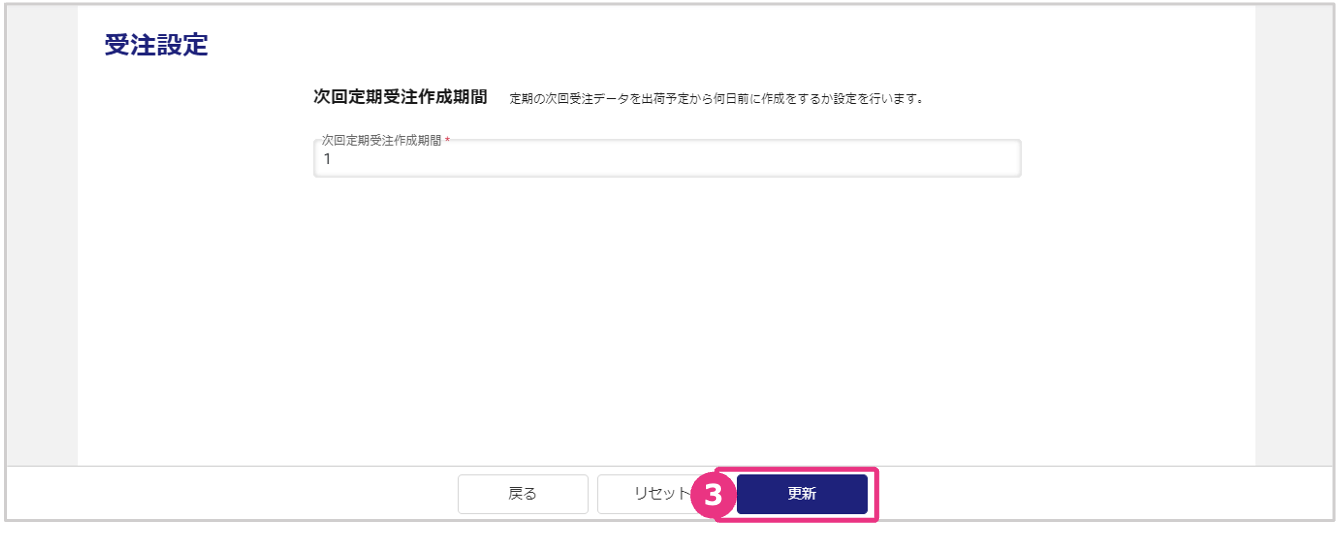Image resolution: width=1338 pixels, height=536 pixels.
Task: Click the gray left margin panel
Action: pos(42,235)
